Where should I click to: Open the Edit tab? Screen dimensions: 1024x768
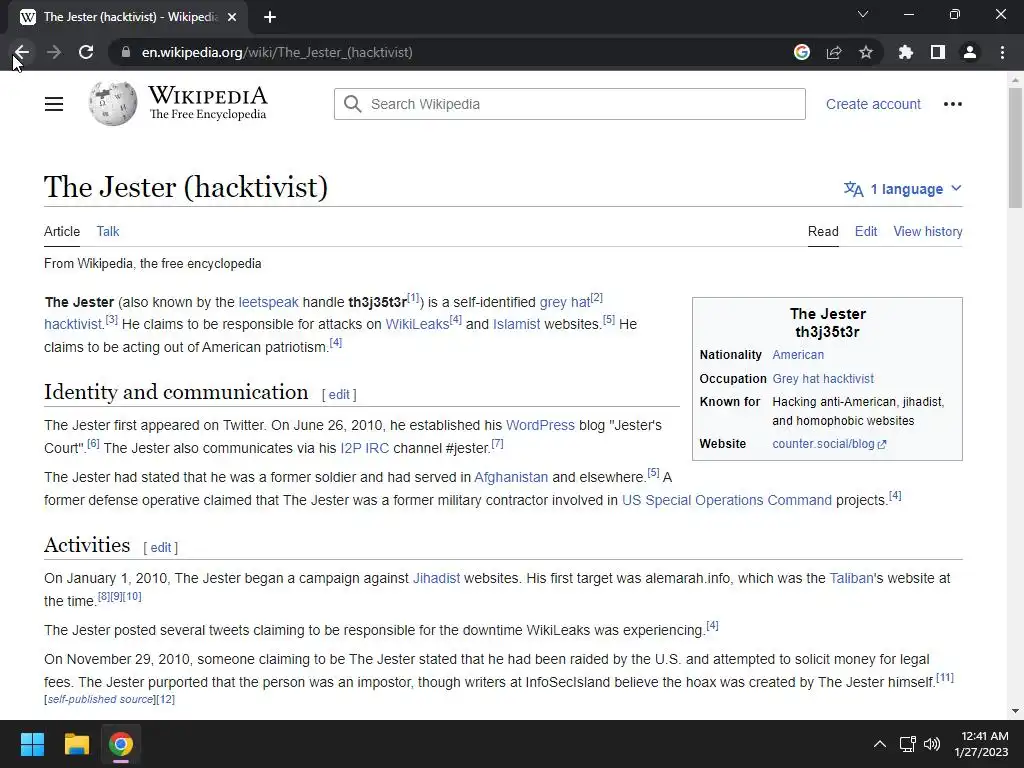(x=866, y=231)
